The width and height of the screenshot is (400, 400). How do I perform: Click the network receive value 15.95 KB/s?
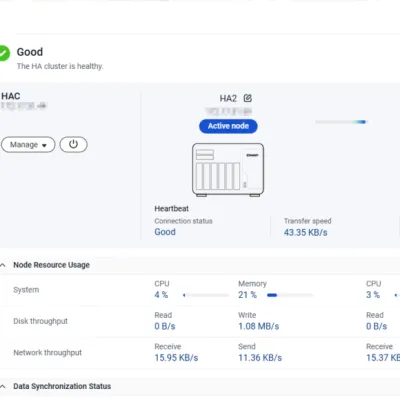click(x=176, y=358)
